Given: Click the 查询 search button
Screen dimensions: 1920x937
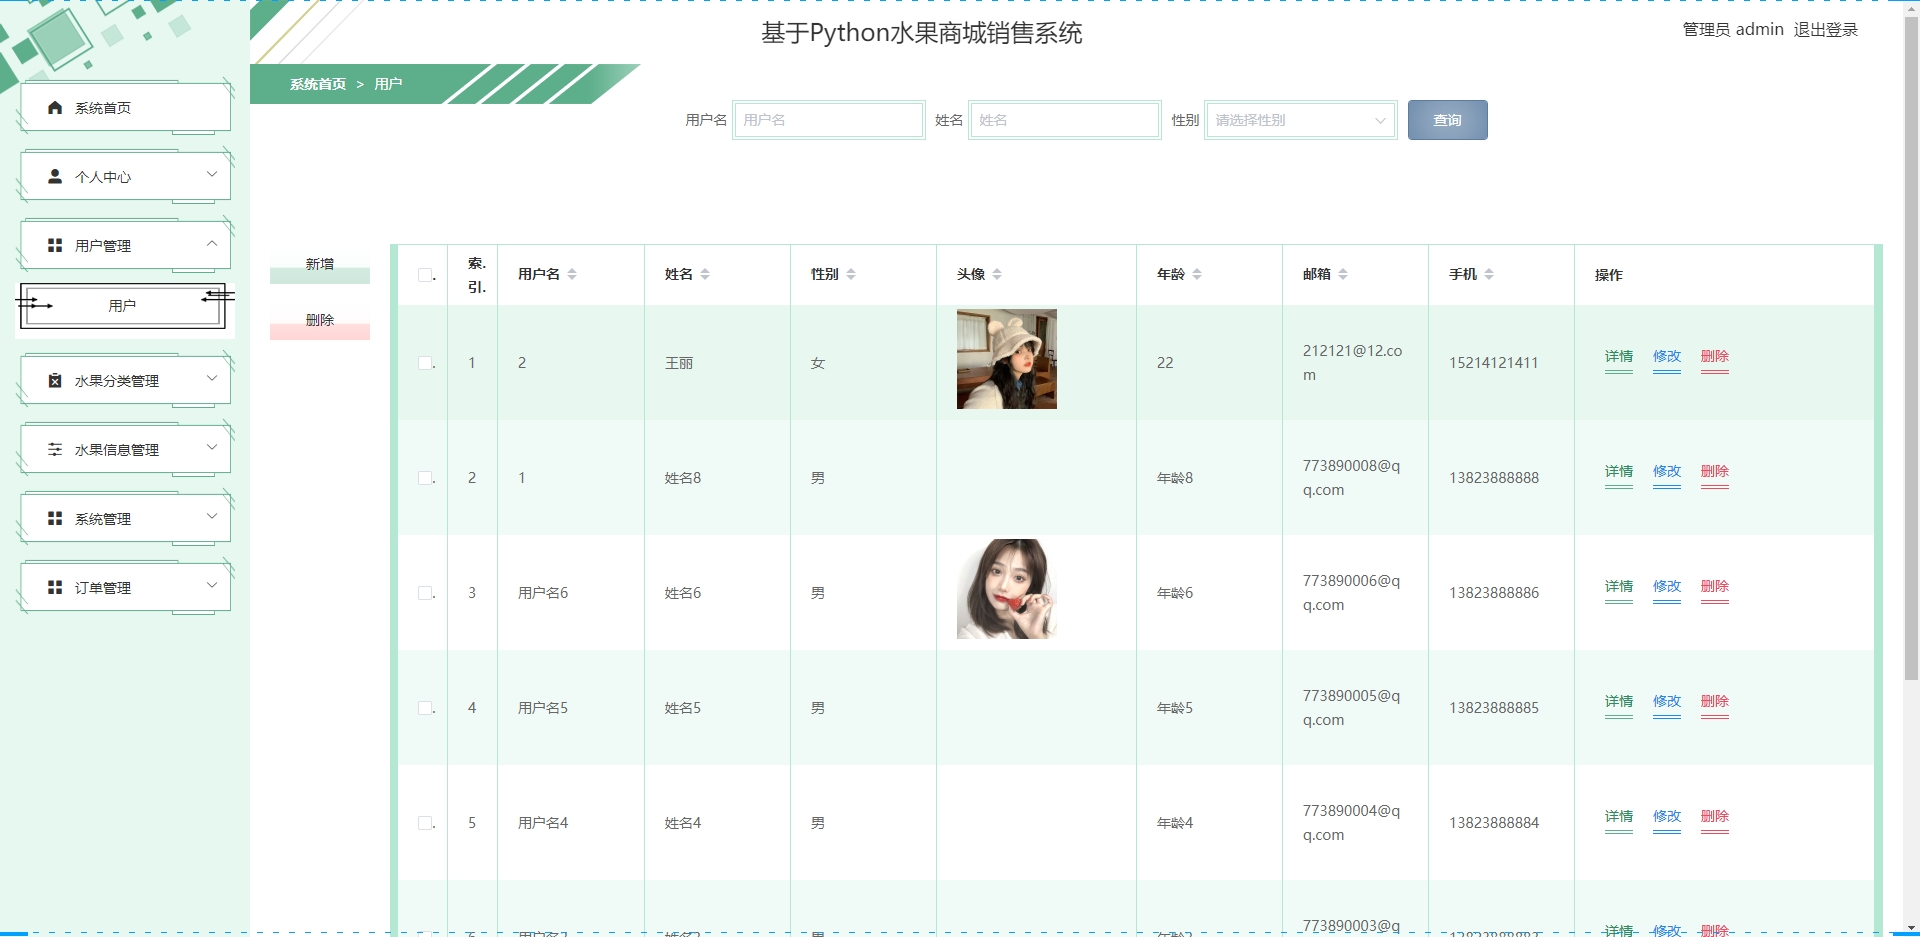Looking at the screenshot, I should (x=1447, y=120).
